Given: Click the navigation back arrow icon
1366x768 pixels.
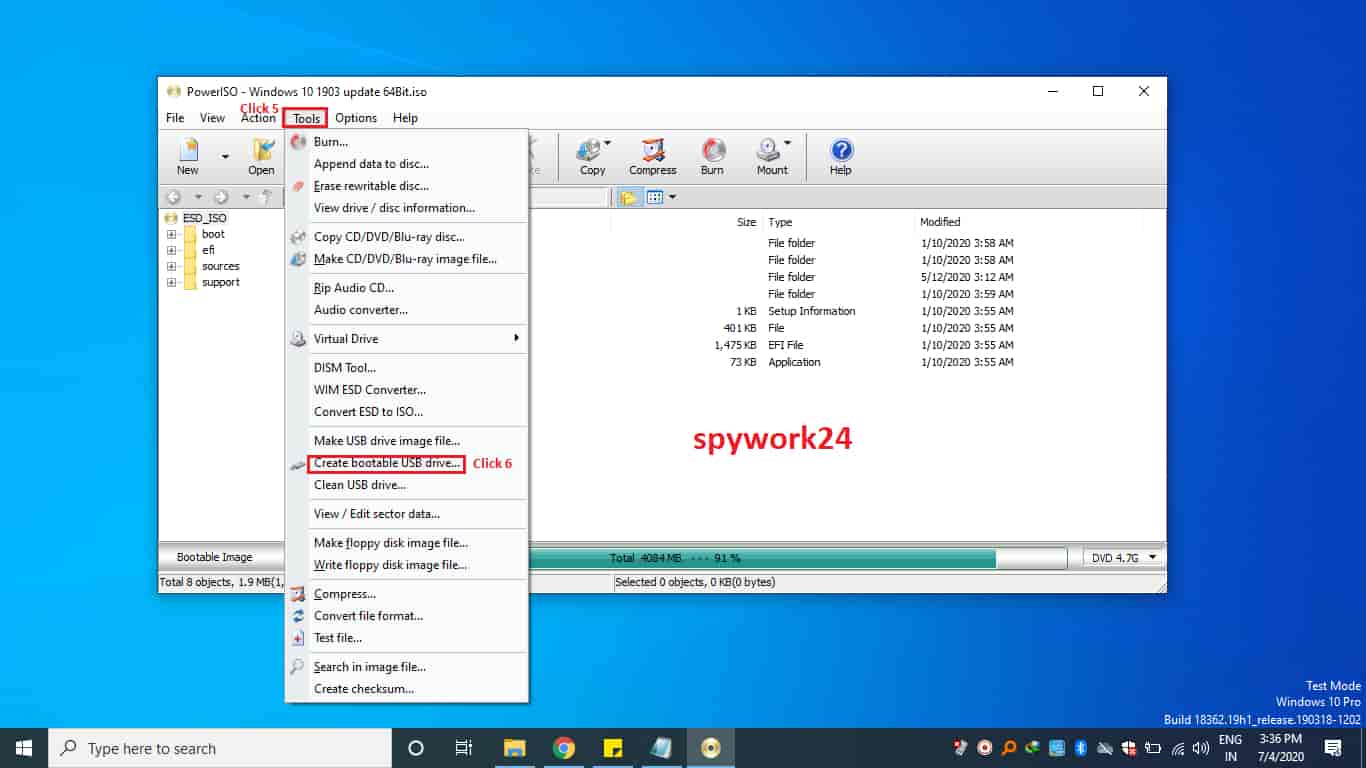Looking at the screenshot, I should [175, 197].
